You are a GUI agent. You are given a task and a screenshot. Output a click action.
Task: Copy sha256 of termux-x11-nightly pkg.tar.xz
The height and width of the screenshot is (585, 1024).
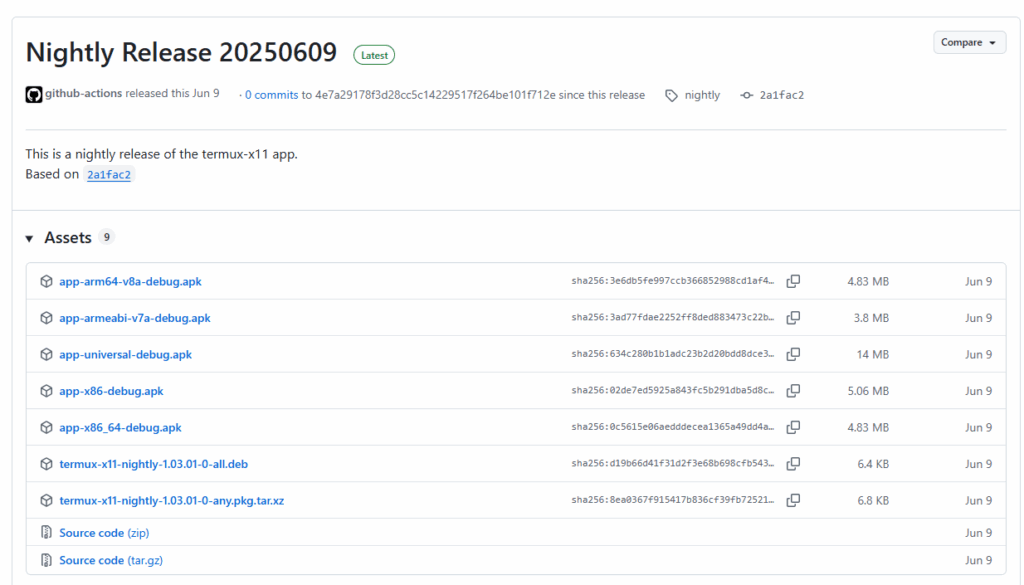point(793,501)
